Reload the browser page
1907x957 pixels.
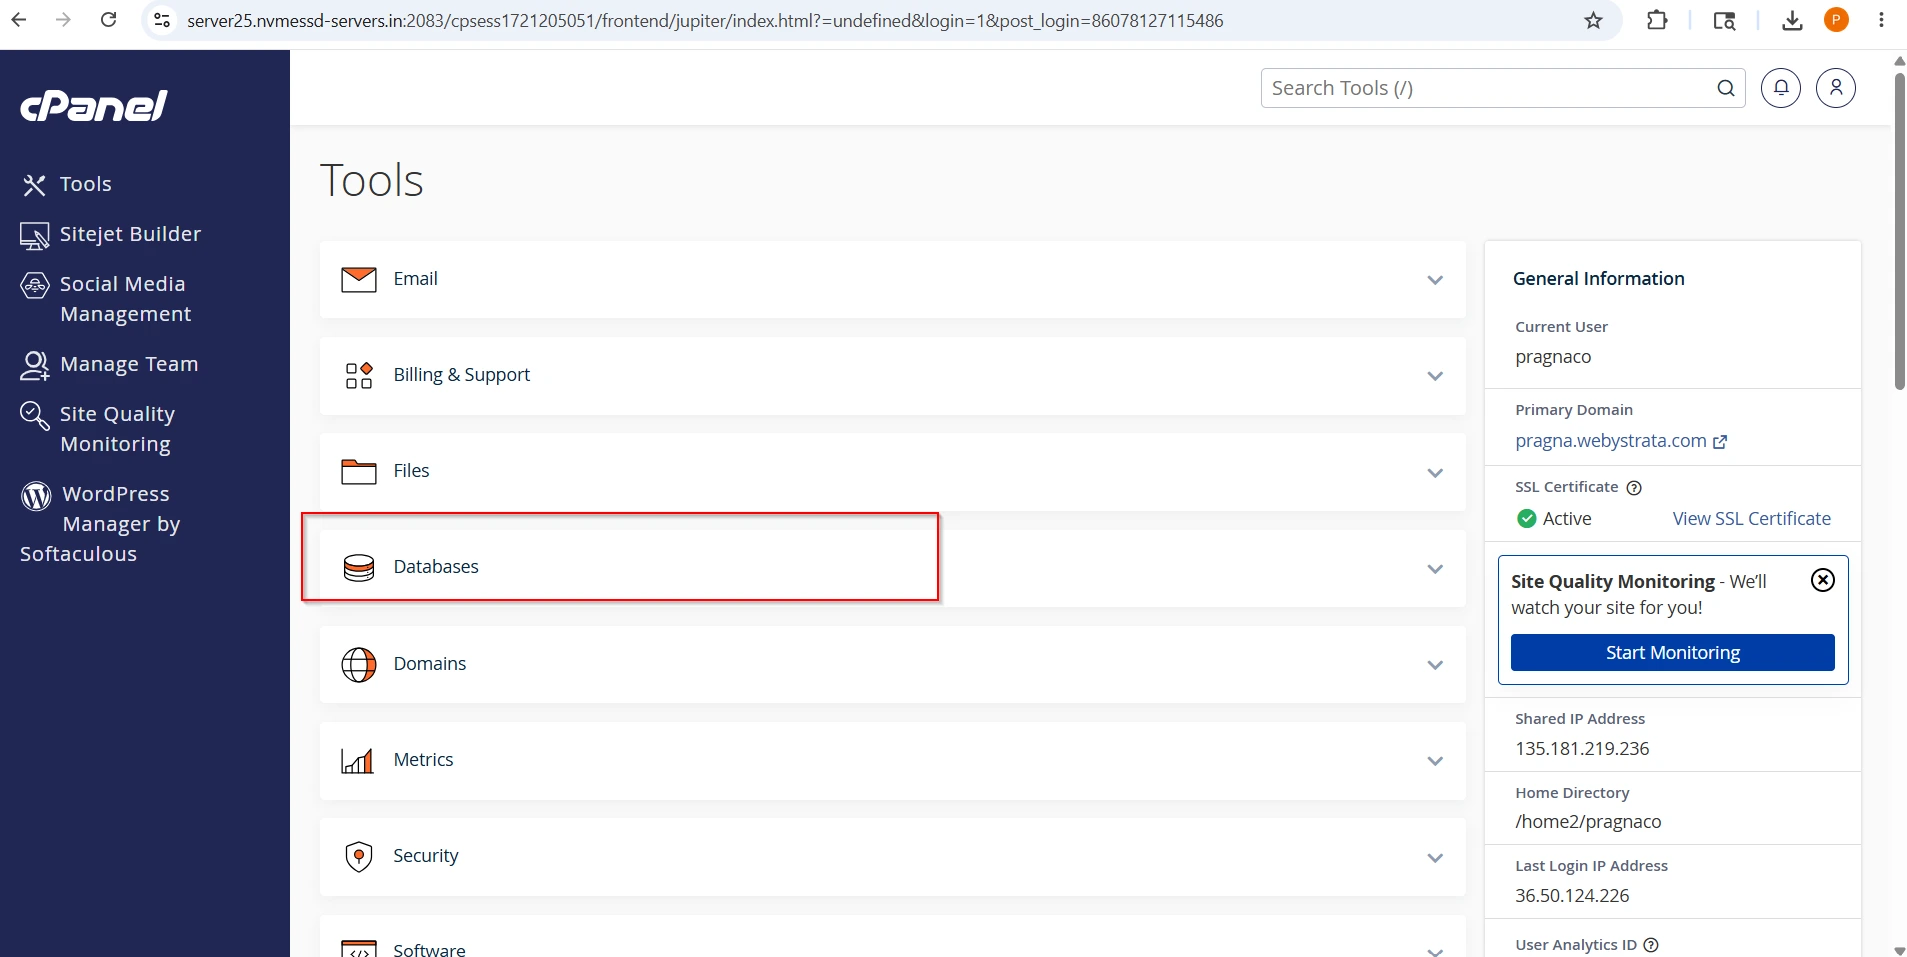coord(109,20)
